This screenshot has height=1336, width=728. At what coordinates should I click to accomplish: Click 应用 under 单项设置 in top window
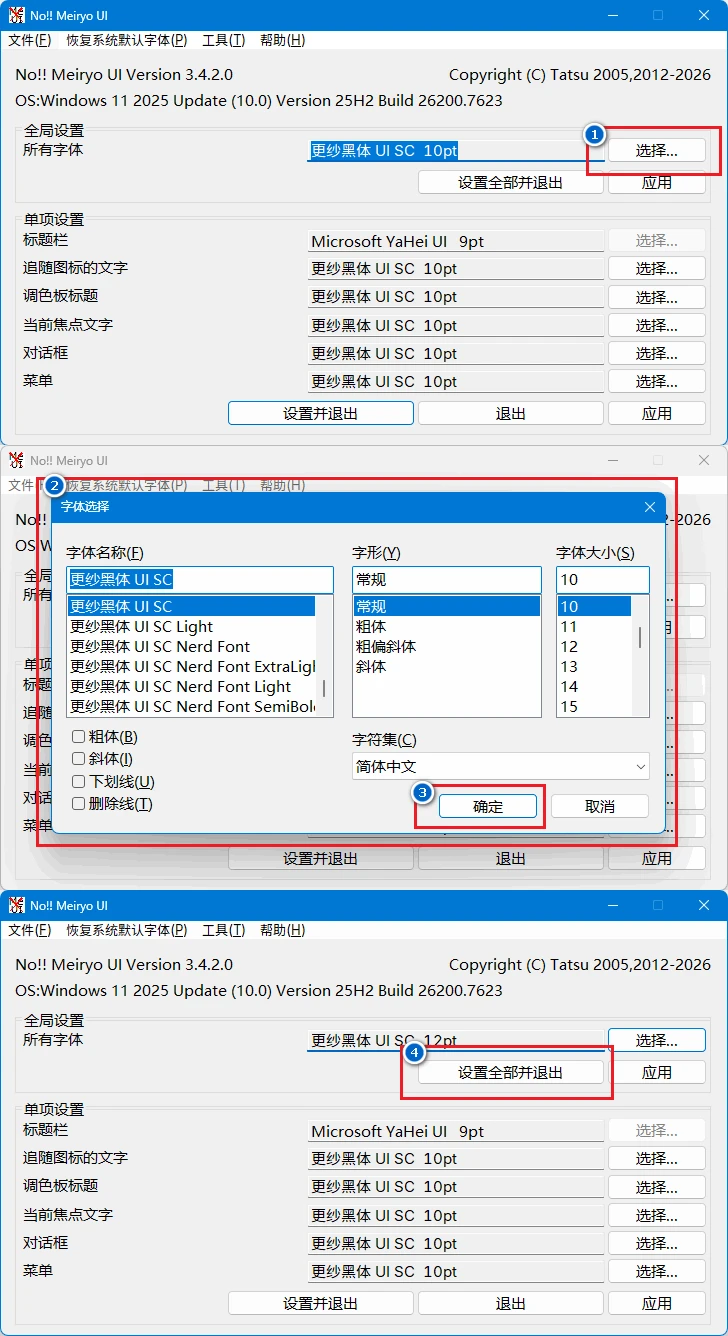tap(657, 413)
